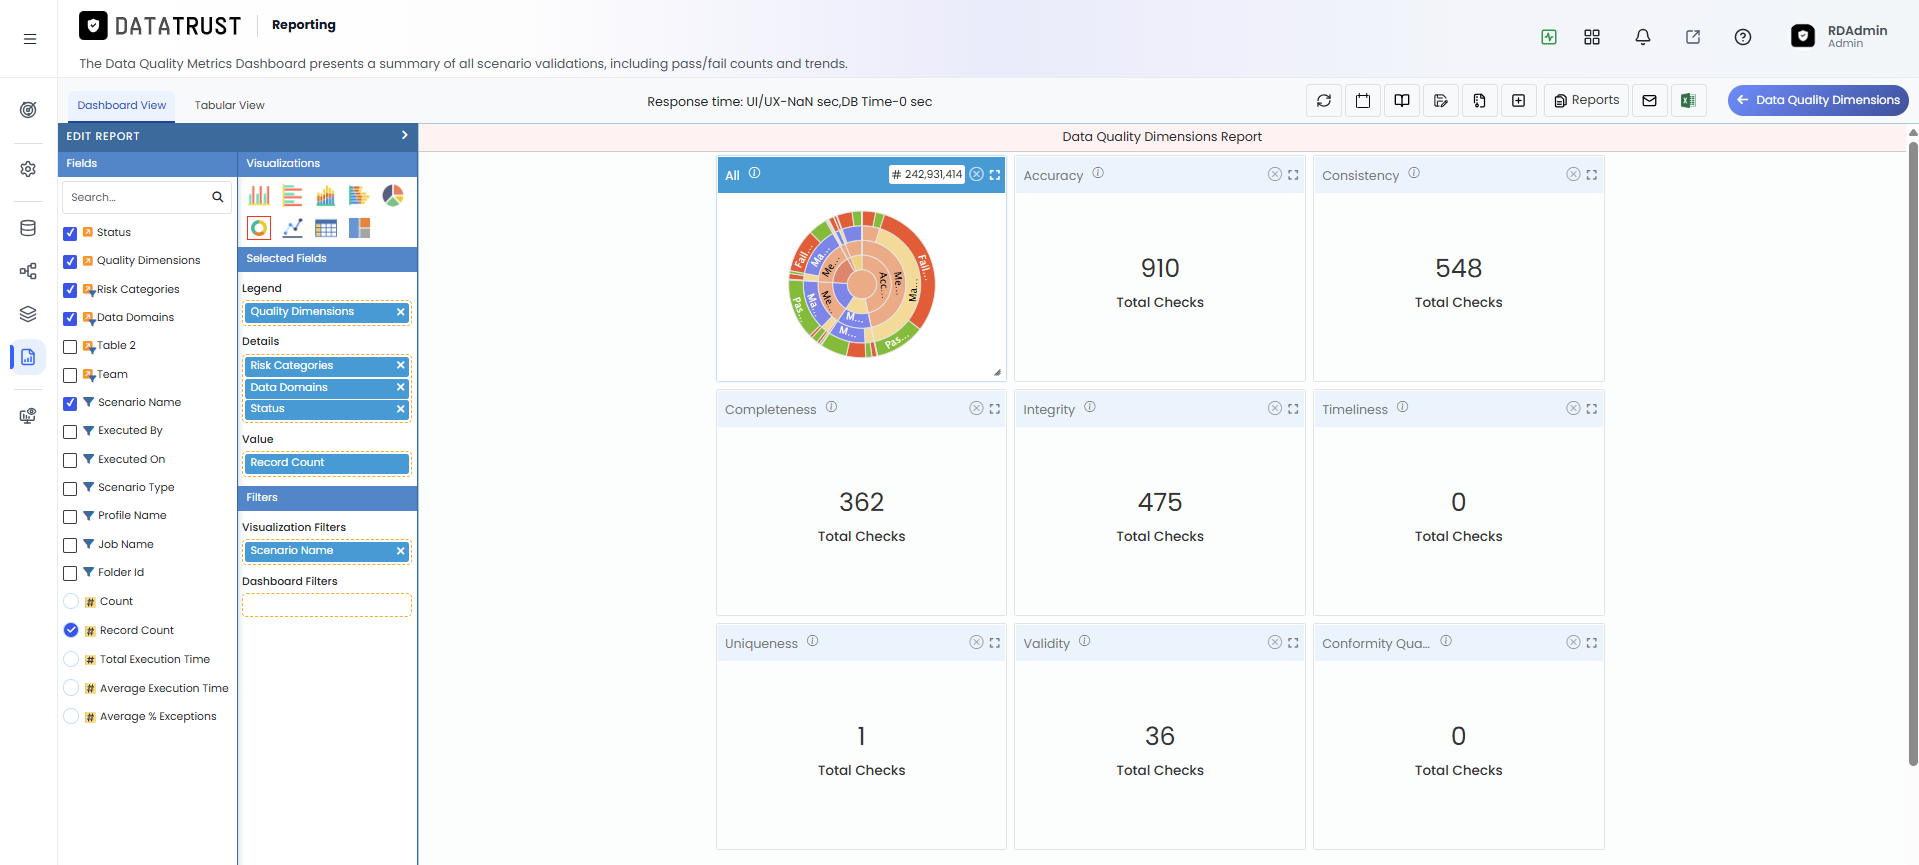The width and height of the screenshot is (1919, 865).
Task: Select the table grid visualization icon
Action: pos(326,228)
